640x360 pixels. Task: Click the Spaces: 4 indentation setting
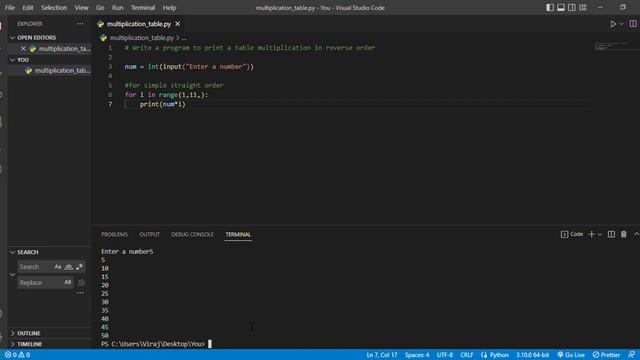417,355
